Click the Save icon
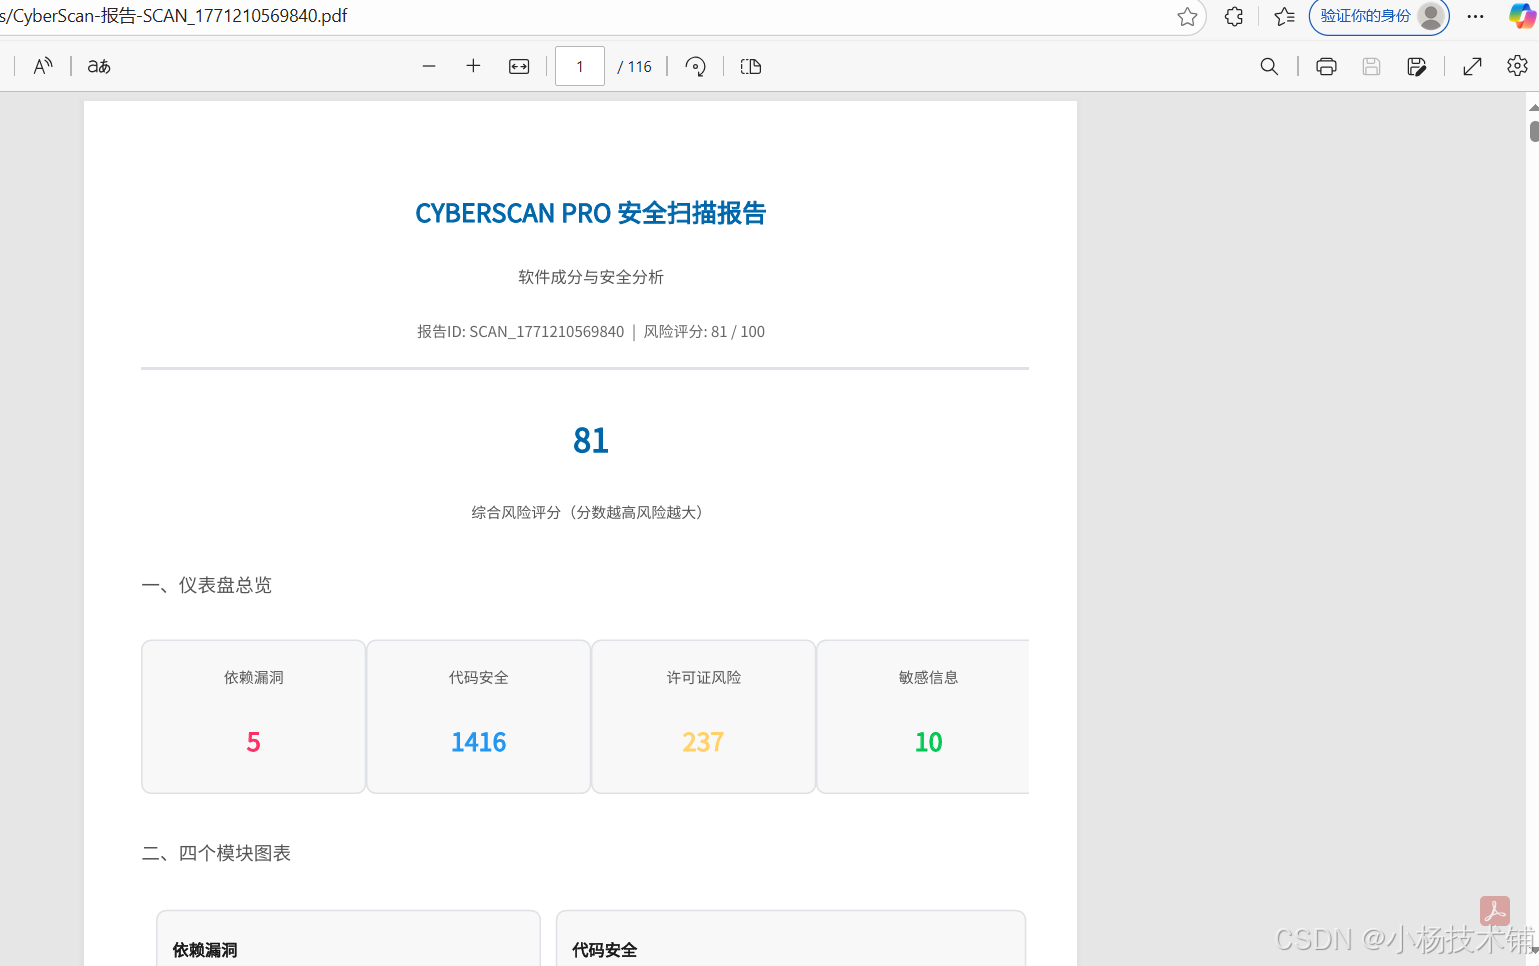The height and width of the screenshot is (966, 1539). [1371, 66]
